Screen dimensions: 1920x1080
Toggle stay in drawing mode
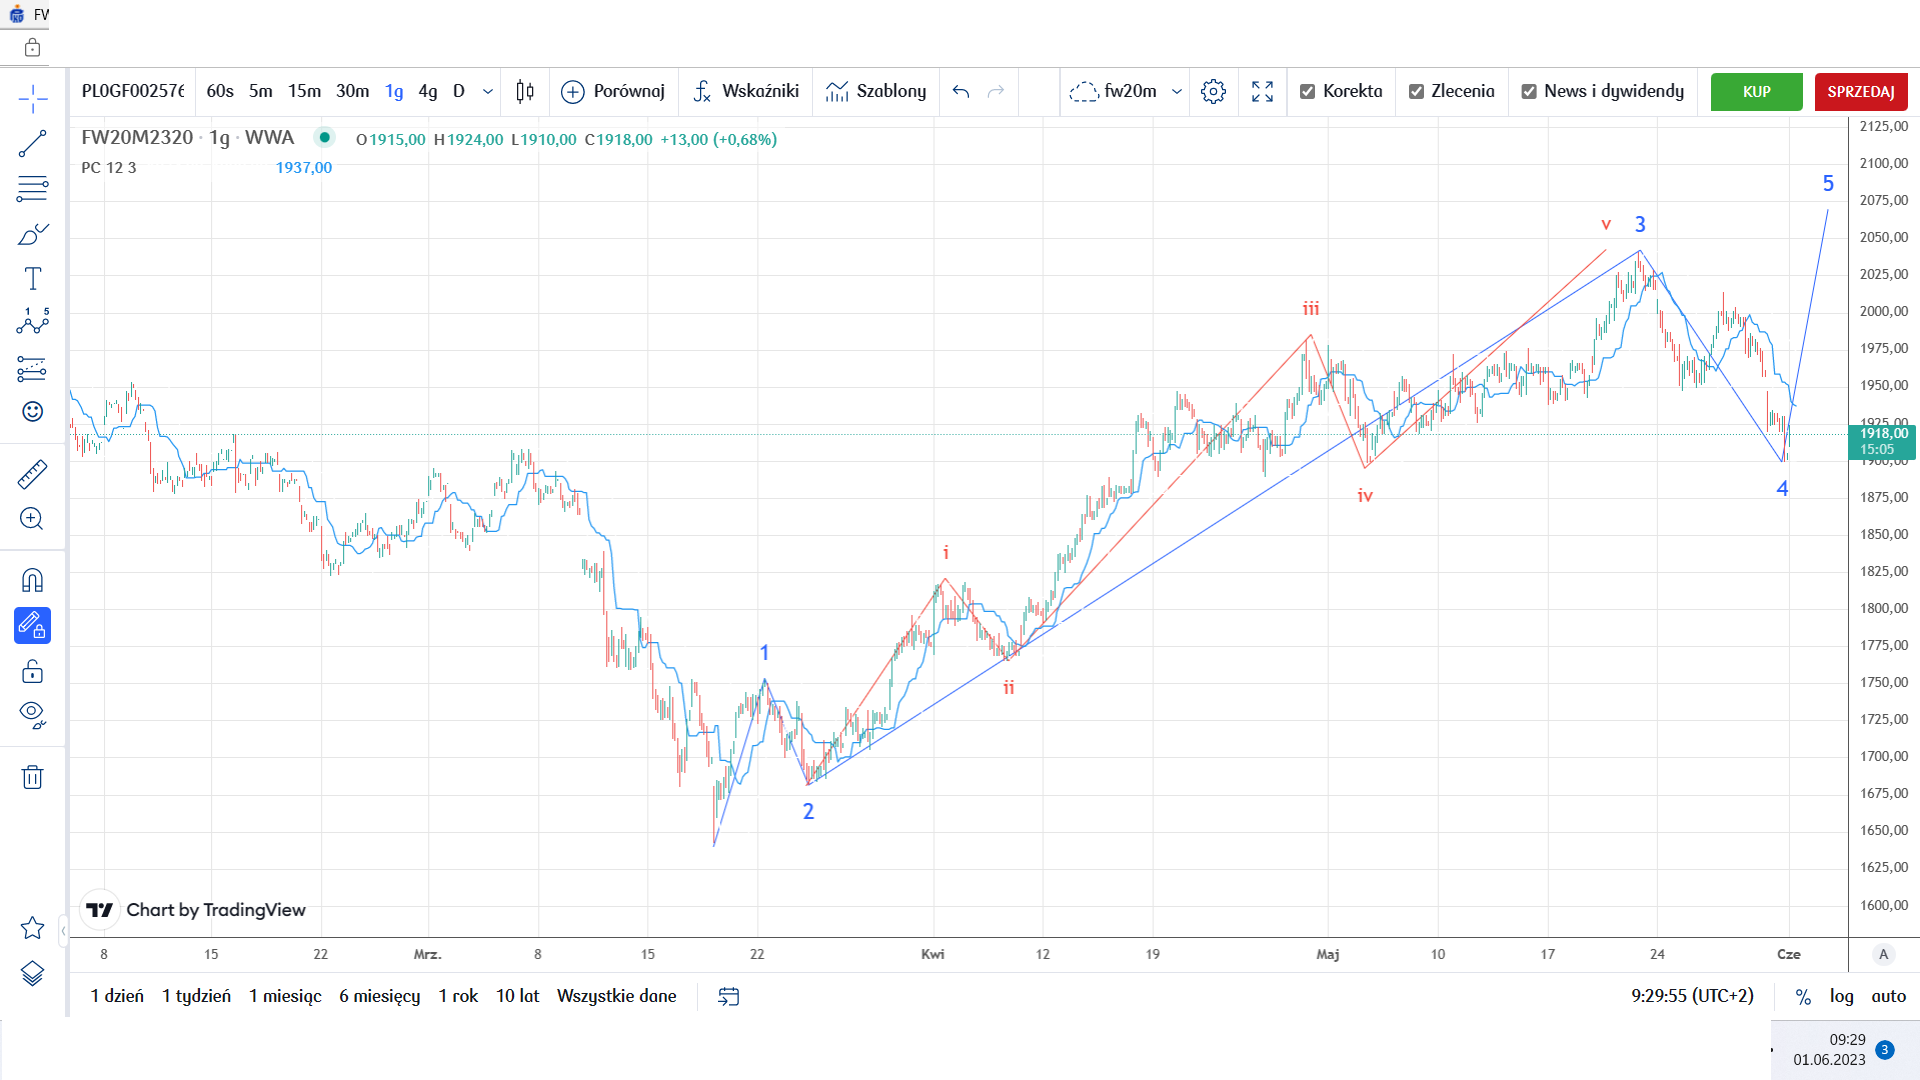(x=32, y=625)
